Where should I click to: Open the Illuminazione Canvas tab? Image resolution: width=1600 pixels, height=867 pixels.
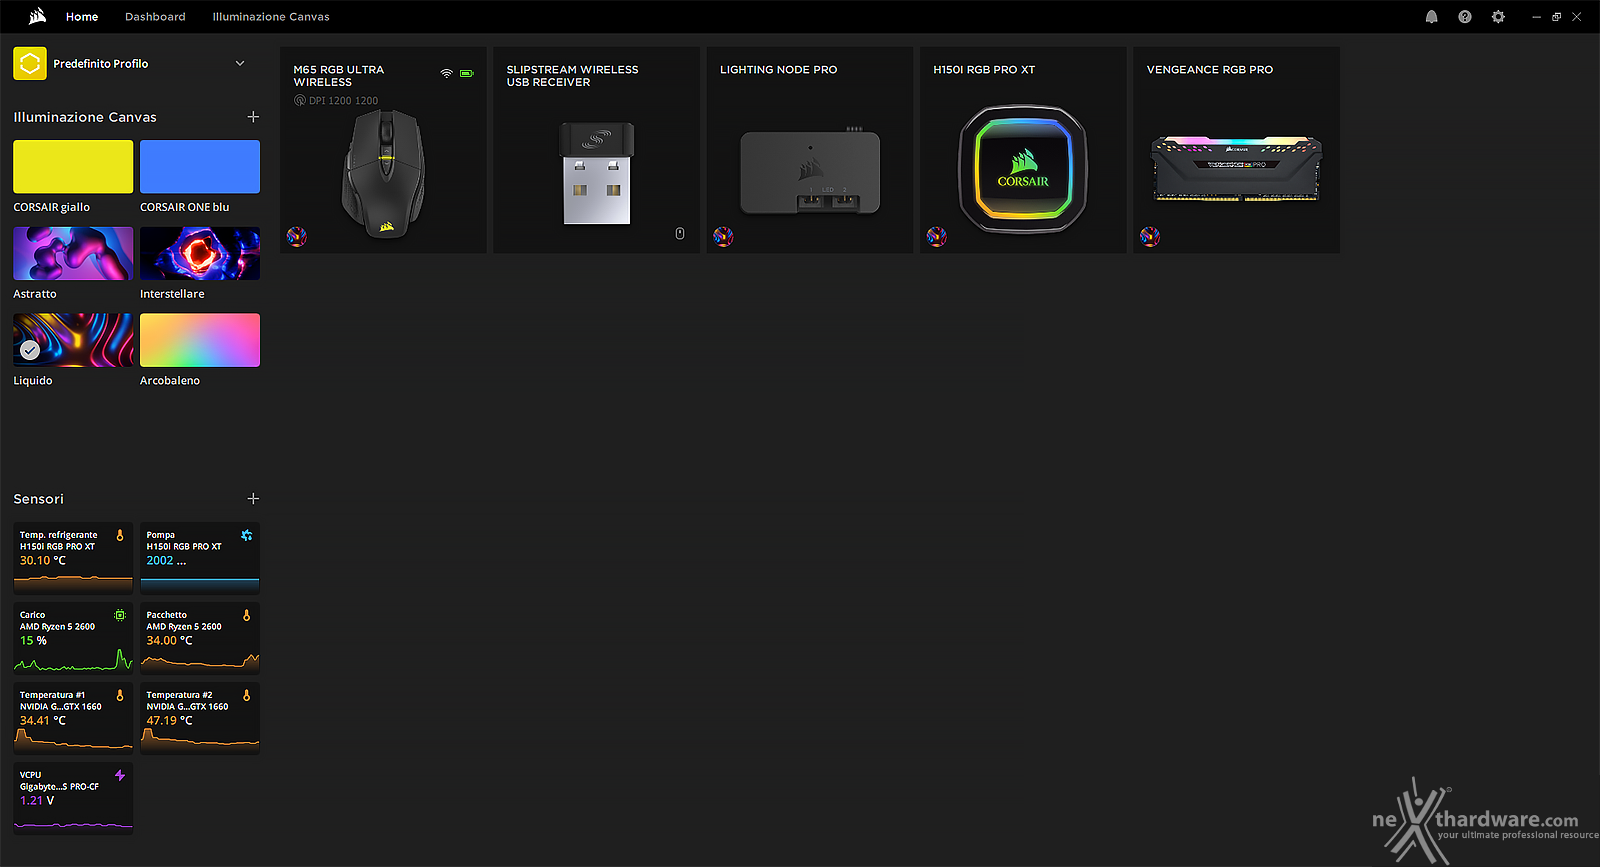click(x=271, y=17)
